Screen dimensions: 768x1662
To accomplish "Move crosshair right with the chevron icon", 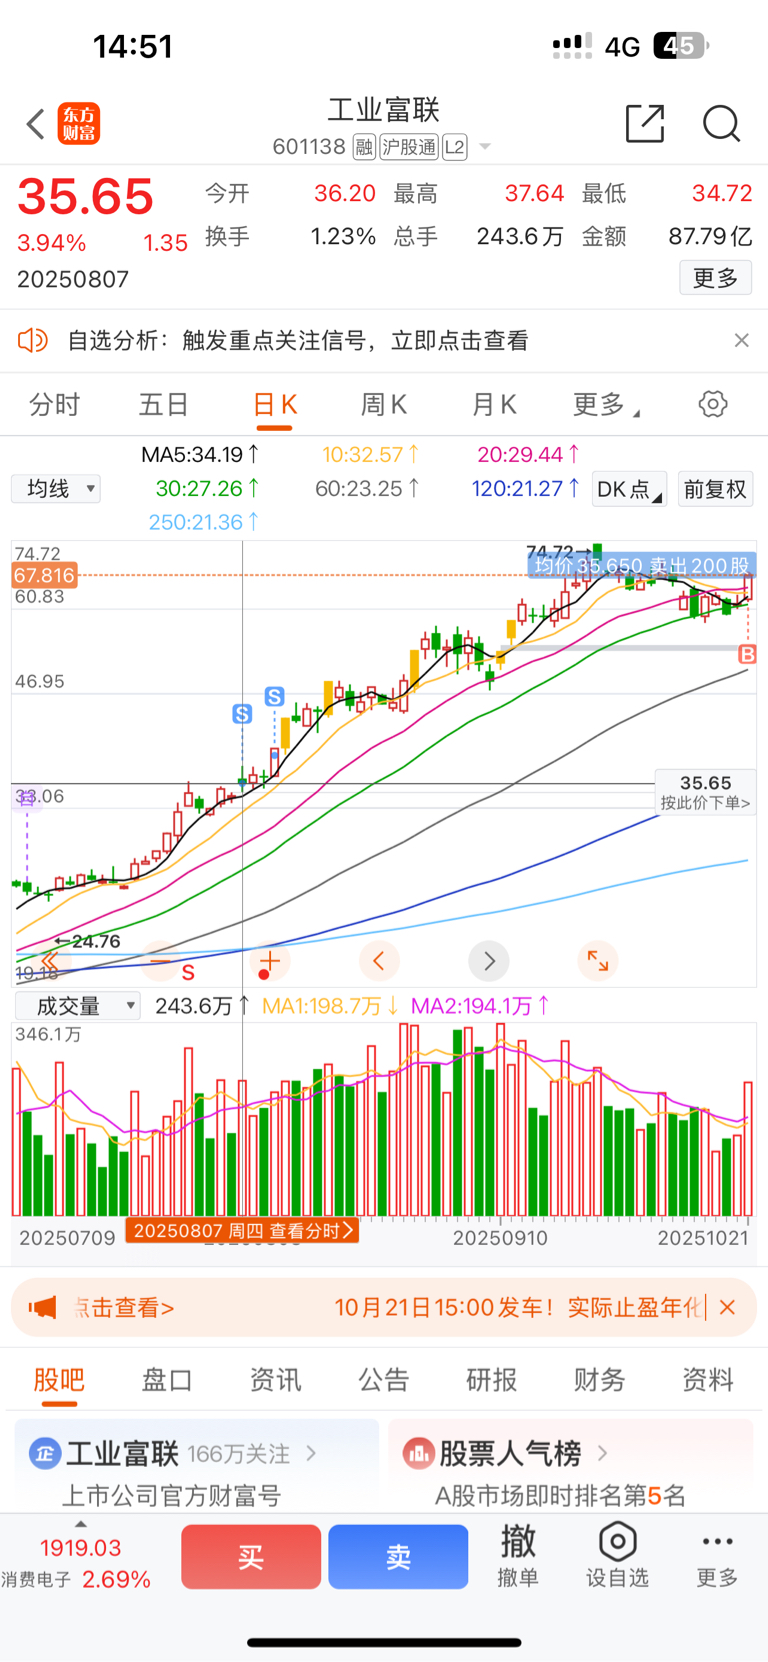I will pos(489,961).
